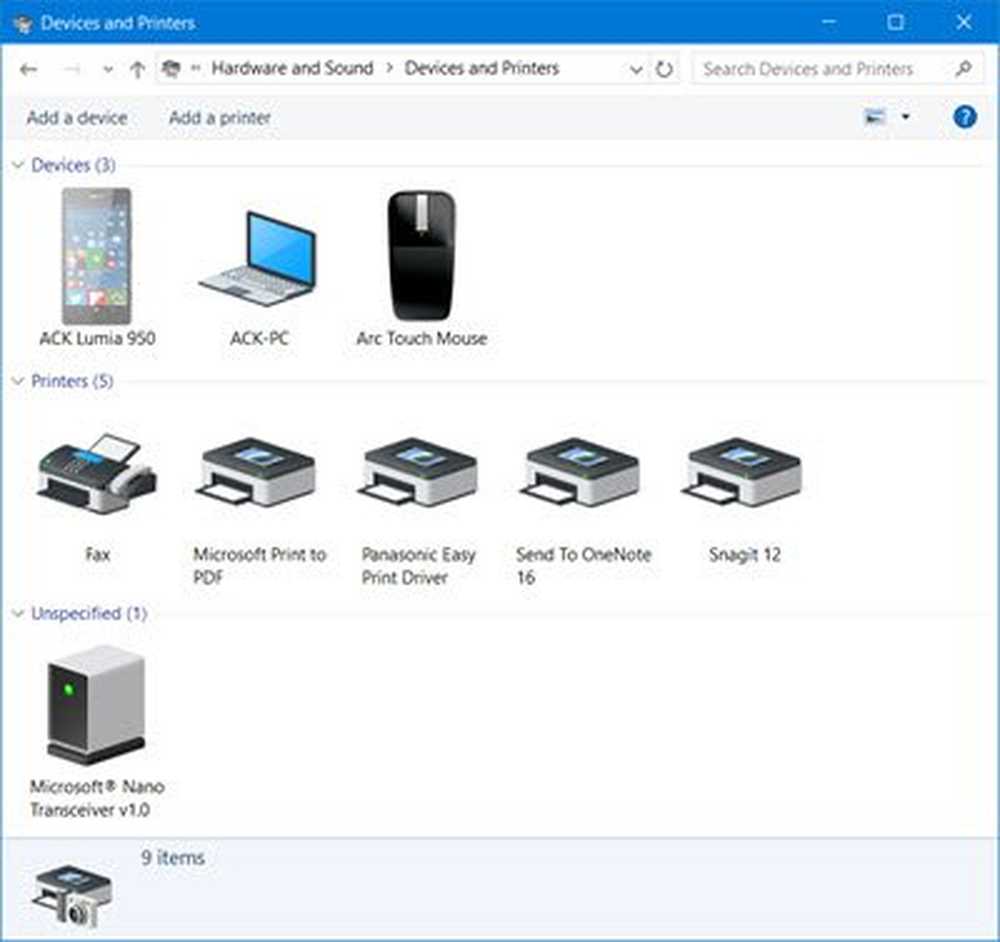Screen dimensions: 1000x942
Task: Click the Devices and Printers title bar icon
Action: (x=22, y=24)
